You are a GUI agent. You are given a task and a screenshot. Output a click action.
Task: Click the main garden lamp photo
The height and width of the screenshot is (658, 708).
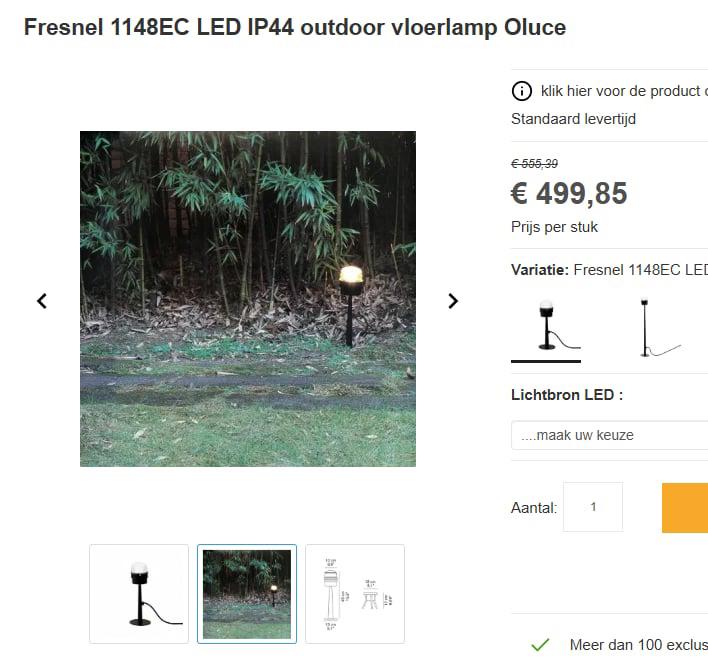[248, 298]
